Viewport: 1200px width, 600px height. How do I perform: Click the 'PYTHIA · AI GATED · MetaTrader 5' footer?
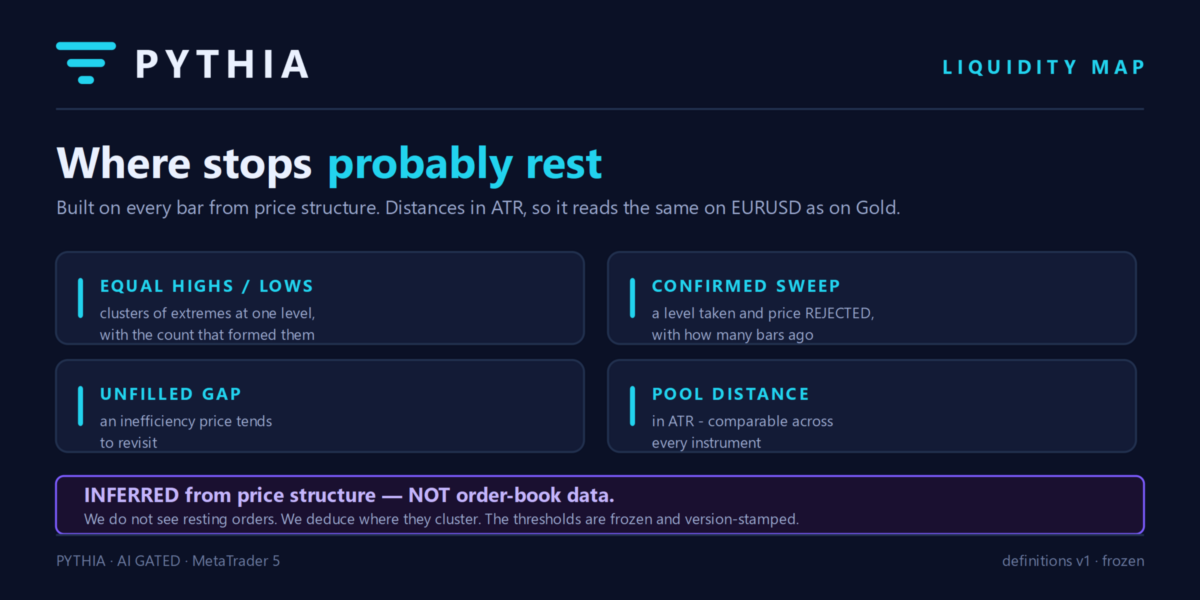click(x=168, y=561)
